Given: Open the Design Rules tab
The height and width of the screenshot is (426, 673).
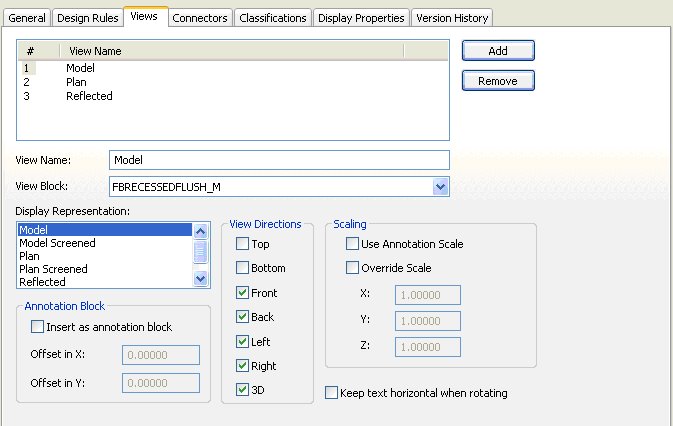Looking at the screenshot, I should [x=88, y=18].
